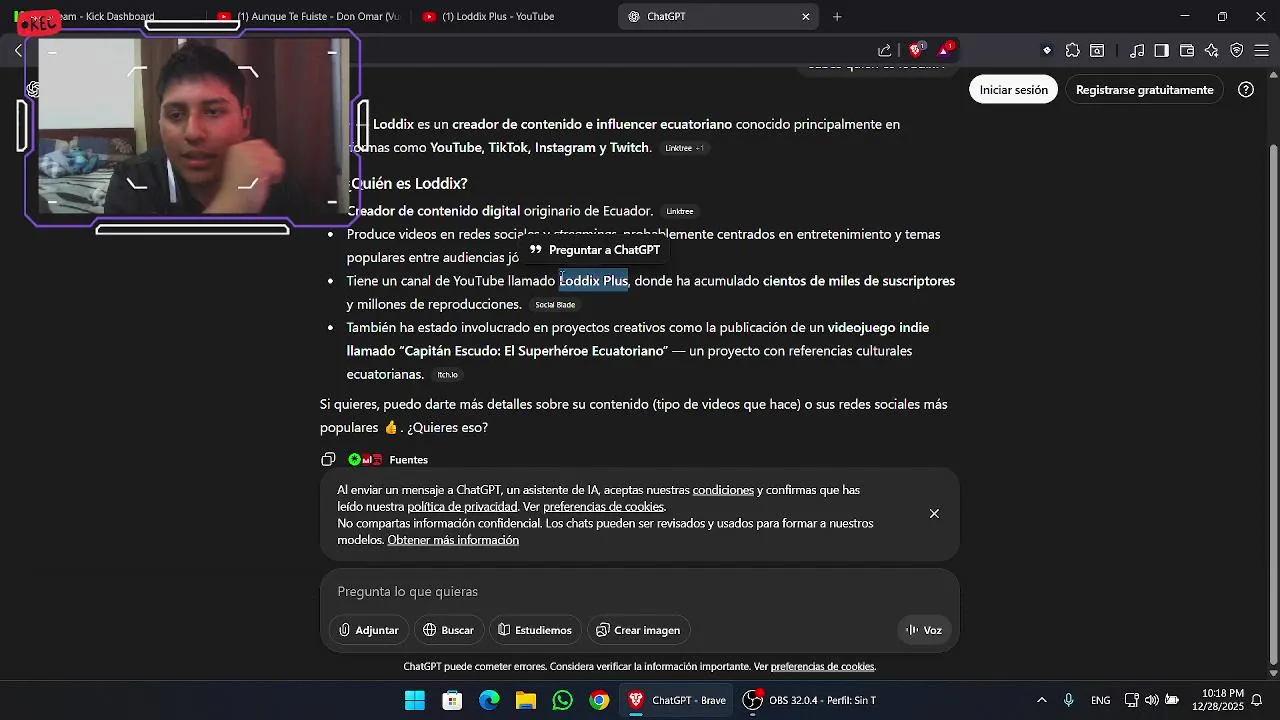Open Google Chrome from taskbar
The width and height of the screenshot is (1280, 720).
click(599, 700)
